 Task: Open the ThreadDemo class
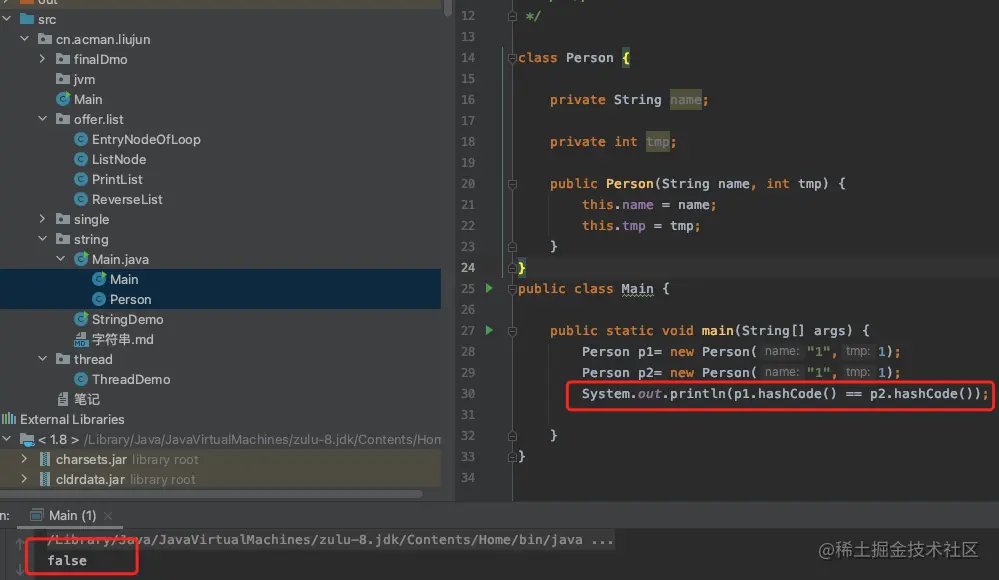point(131,379)
